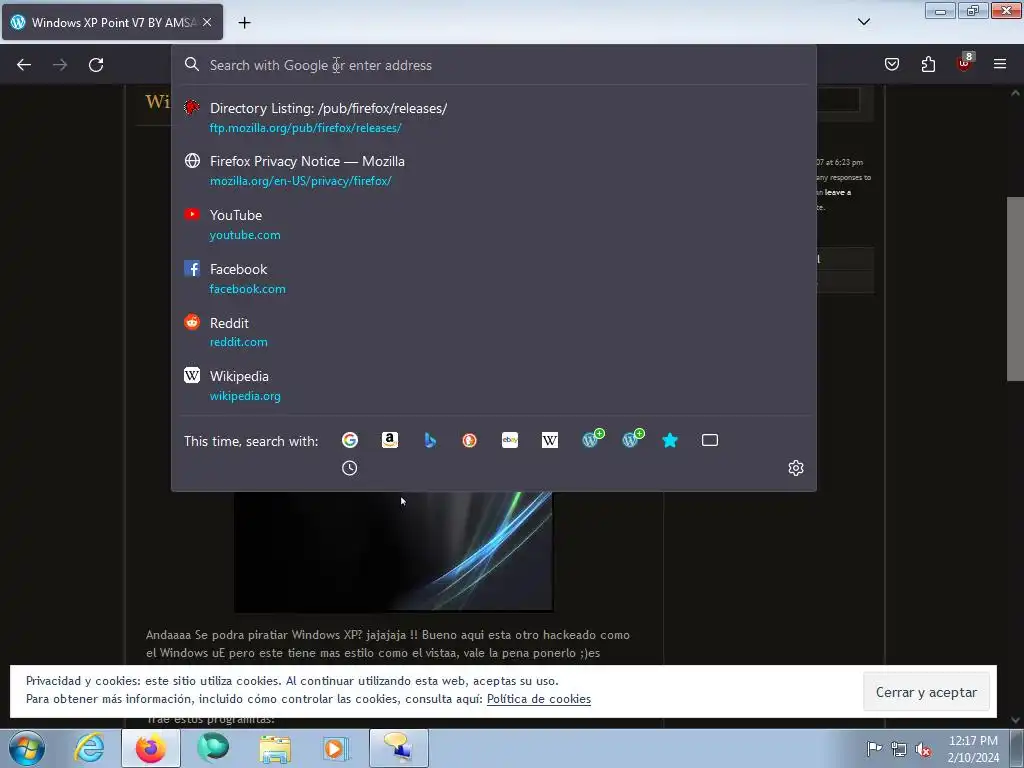Screen dimensions: 1024x768
Task: Go back to the previous page
Action: [24, 65]
